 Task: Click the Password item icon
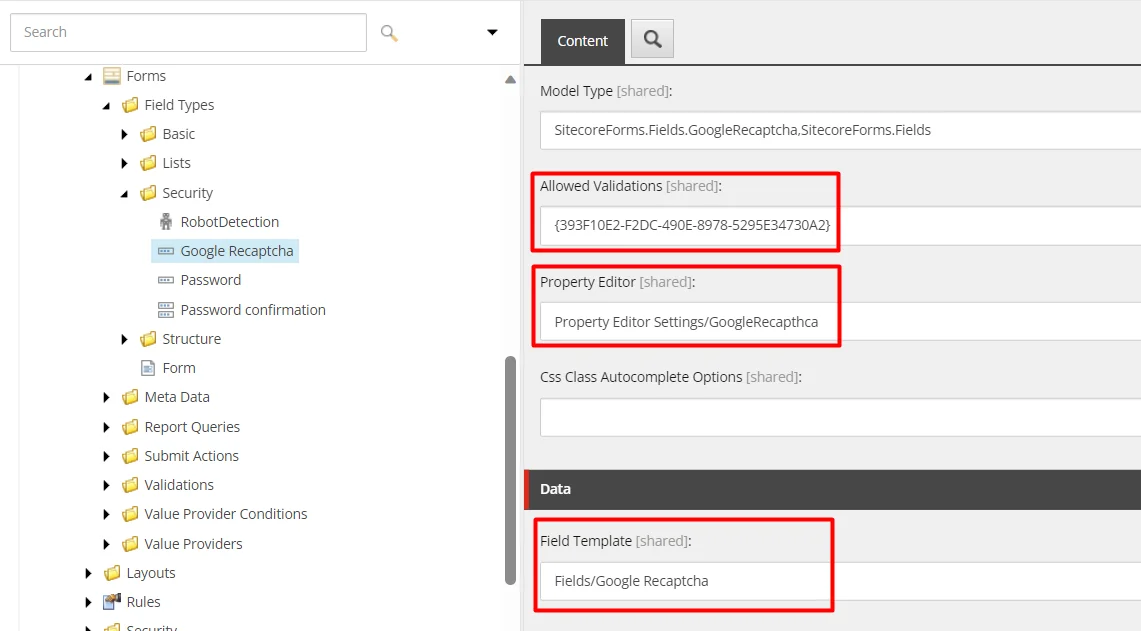[x=166, y=280]
